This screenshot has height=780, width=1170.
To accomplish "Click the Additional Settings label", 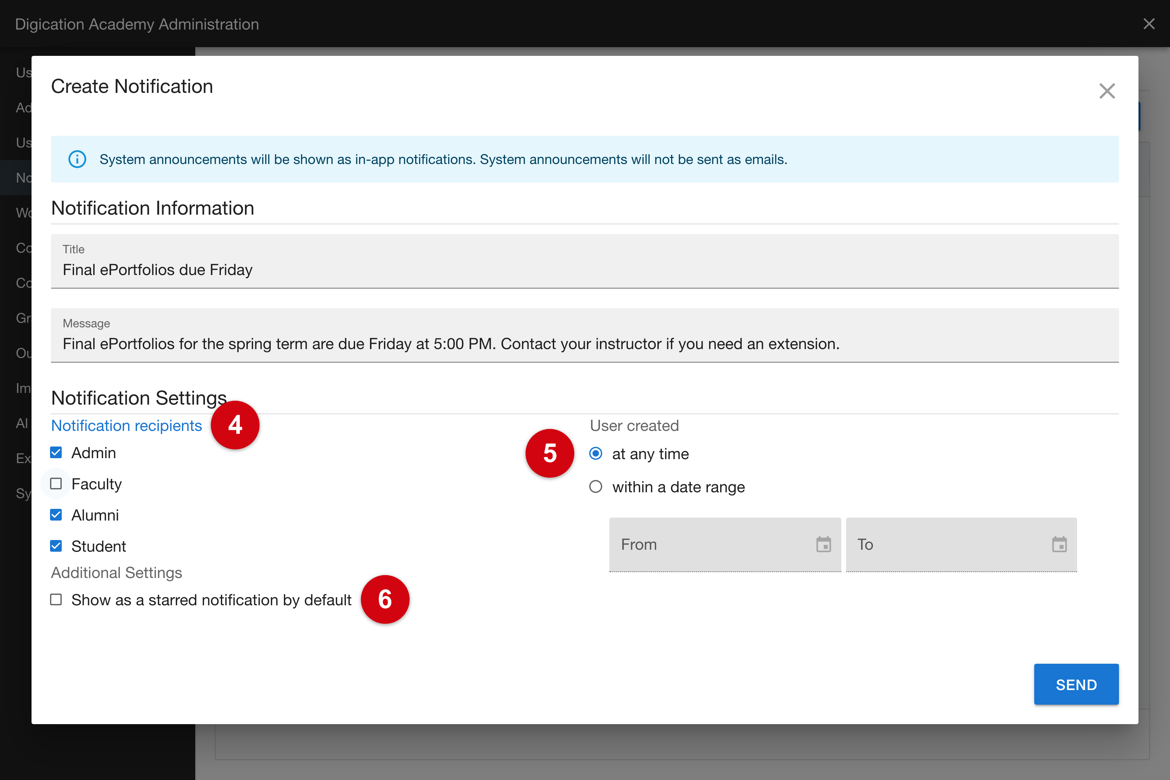I will pyautogui.click(x=116, y=572).
